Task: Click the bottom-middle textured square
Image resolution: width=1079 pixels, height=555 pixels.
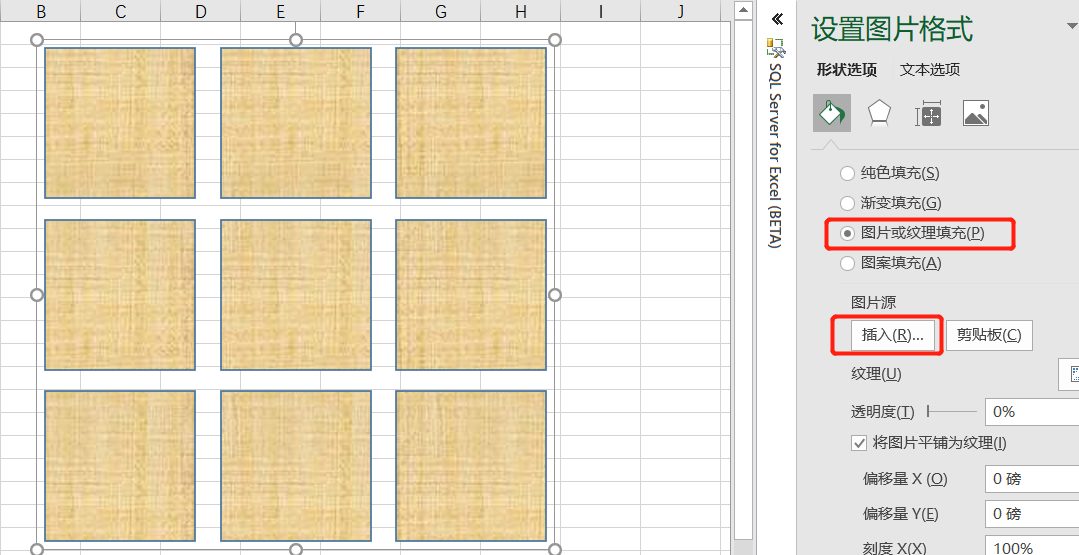Action: click(296, 466)
